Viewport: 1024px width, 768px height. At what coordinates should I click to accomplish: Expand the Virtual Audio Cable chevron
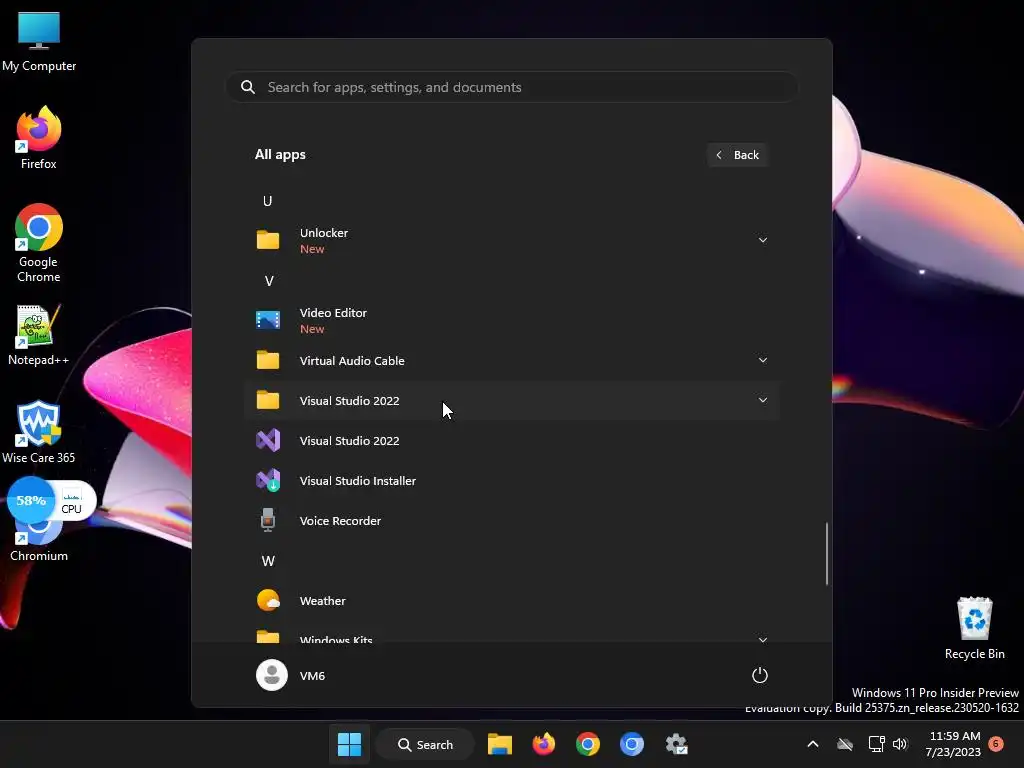click(762, 360)
